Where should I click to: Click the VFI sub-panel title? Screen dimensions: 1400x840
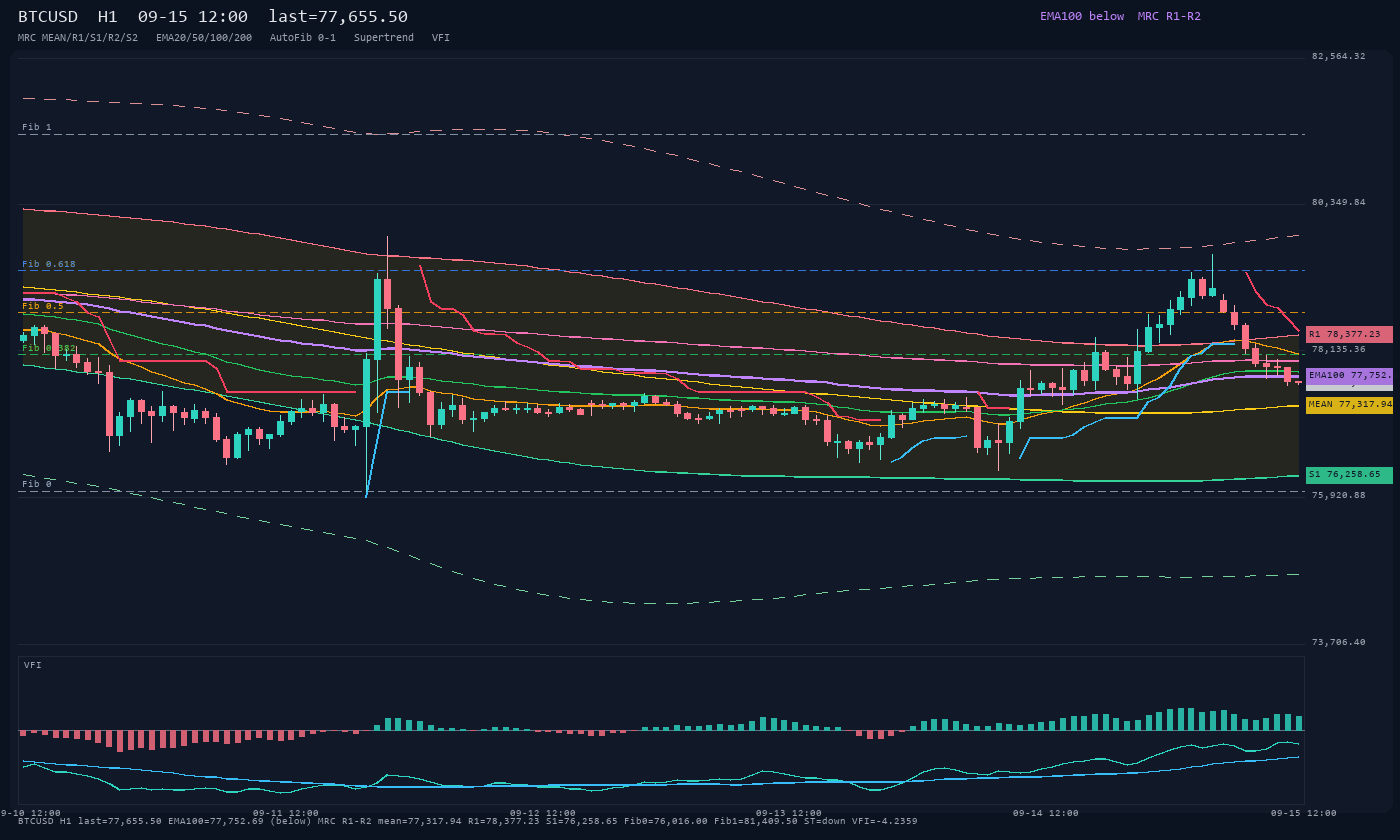33,665
